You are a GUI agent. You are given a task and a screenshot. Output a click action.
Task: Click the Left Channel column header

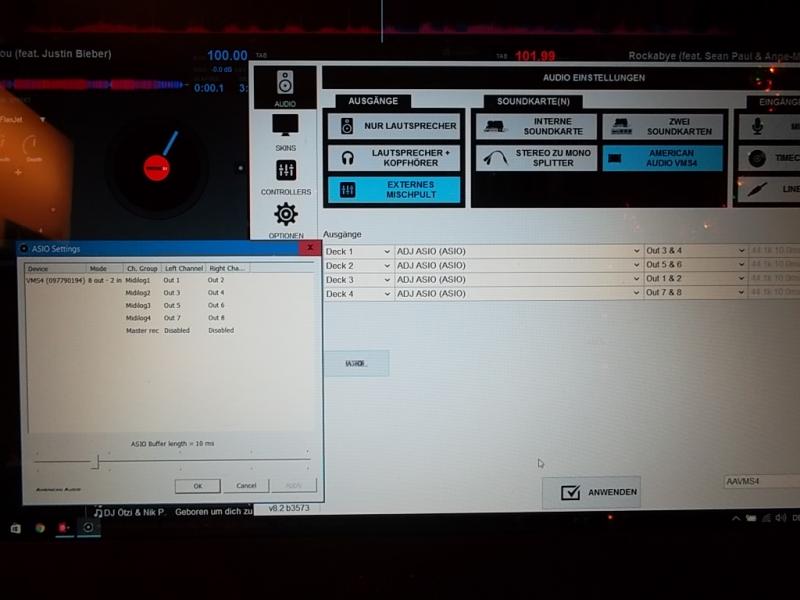184,268
